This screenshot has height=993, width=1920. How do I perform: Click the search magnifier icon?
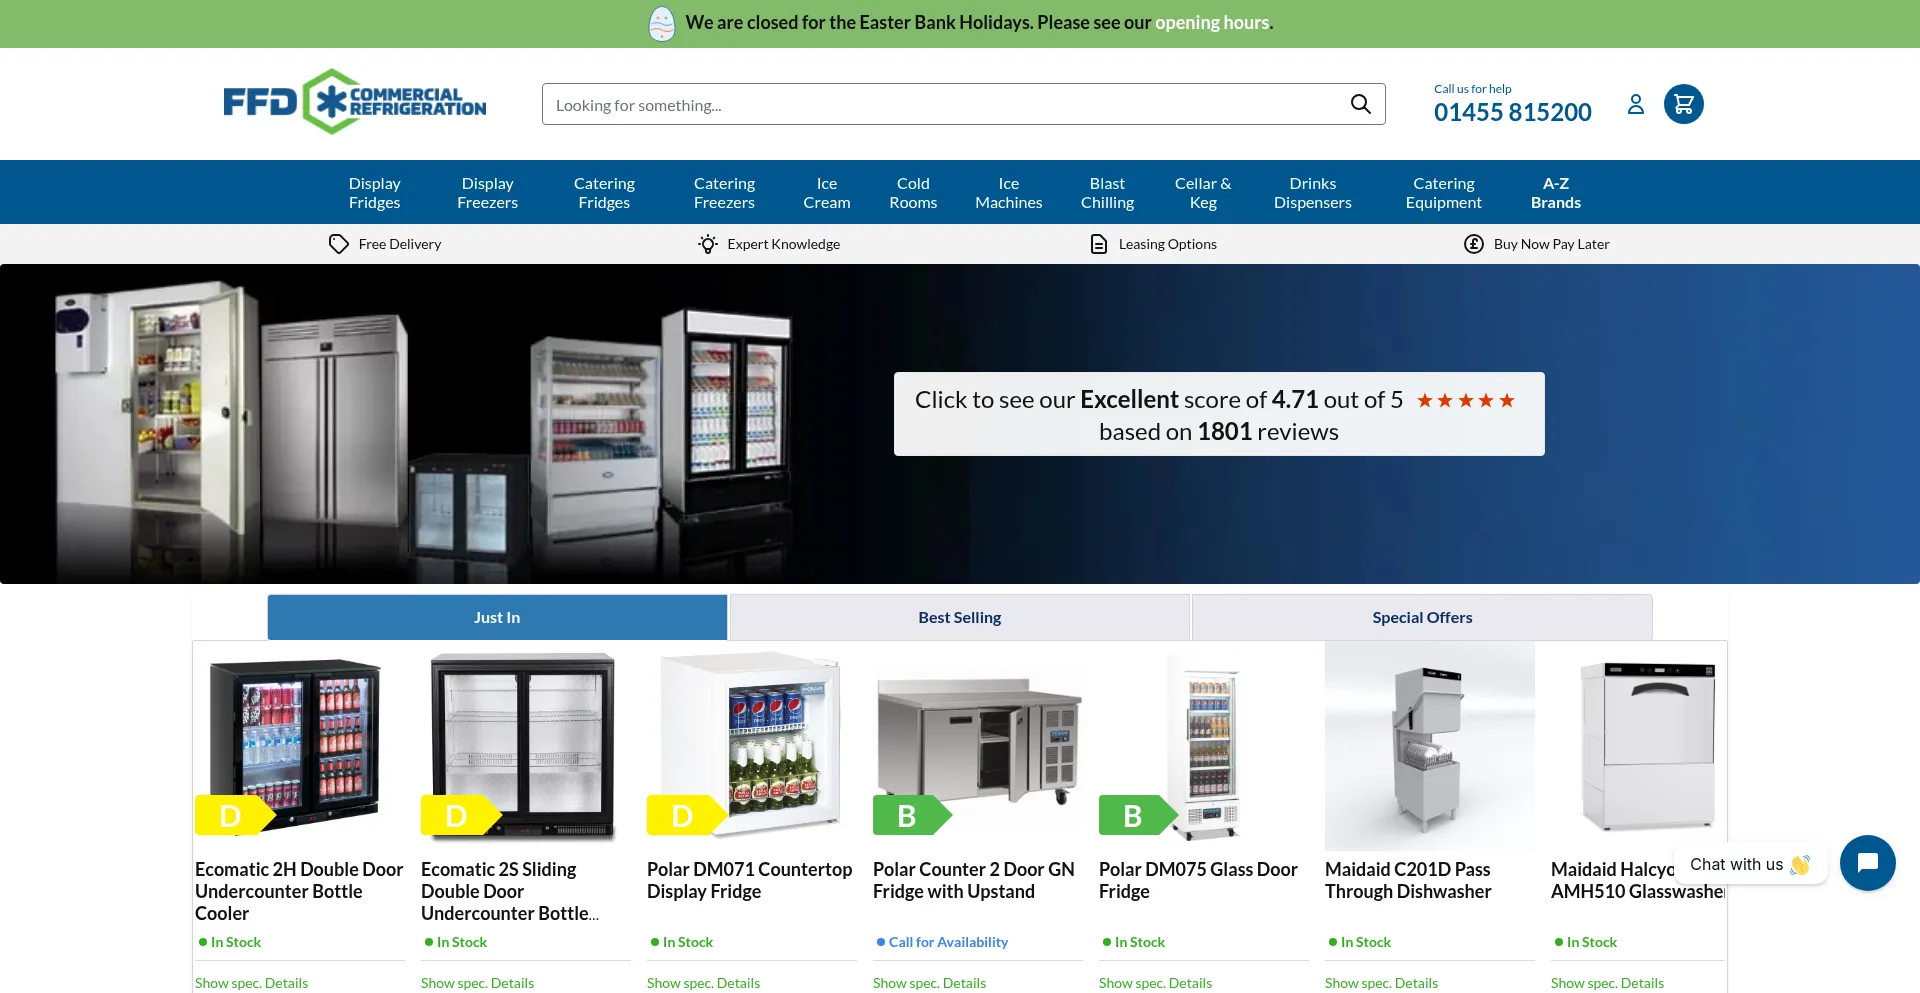click(x=1360, y=104)
